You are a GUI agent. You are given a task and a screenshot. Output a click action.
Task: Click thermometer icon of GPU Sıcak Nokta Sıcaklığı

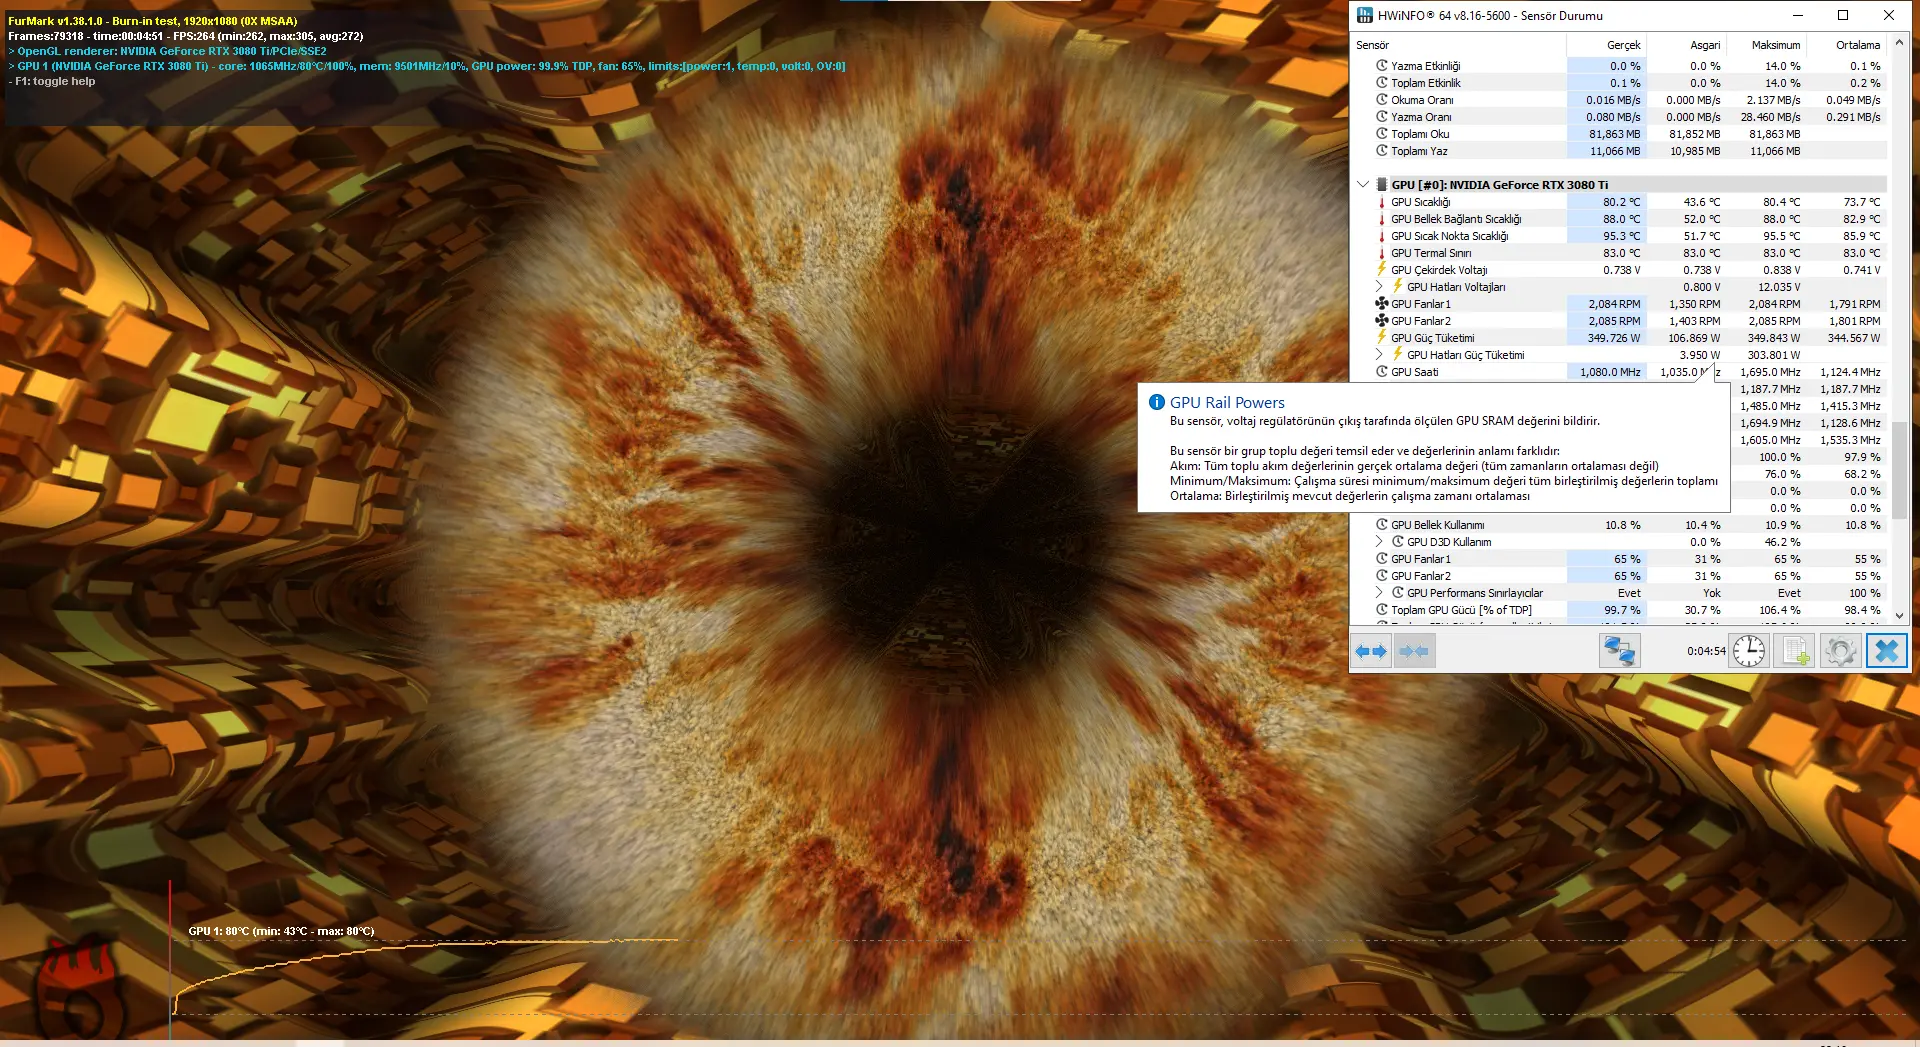tap(1382, 236)
